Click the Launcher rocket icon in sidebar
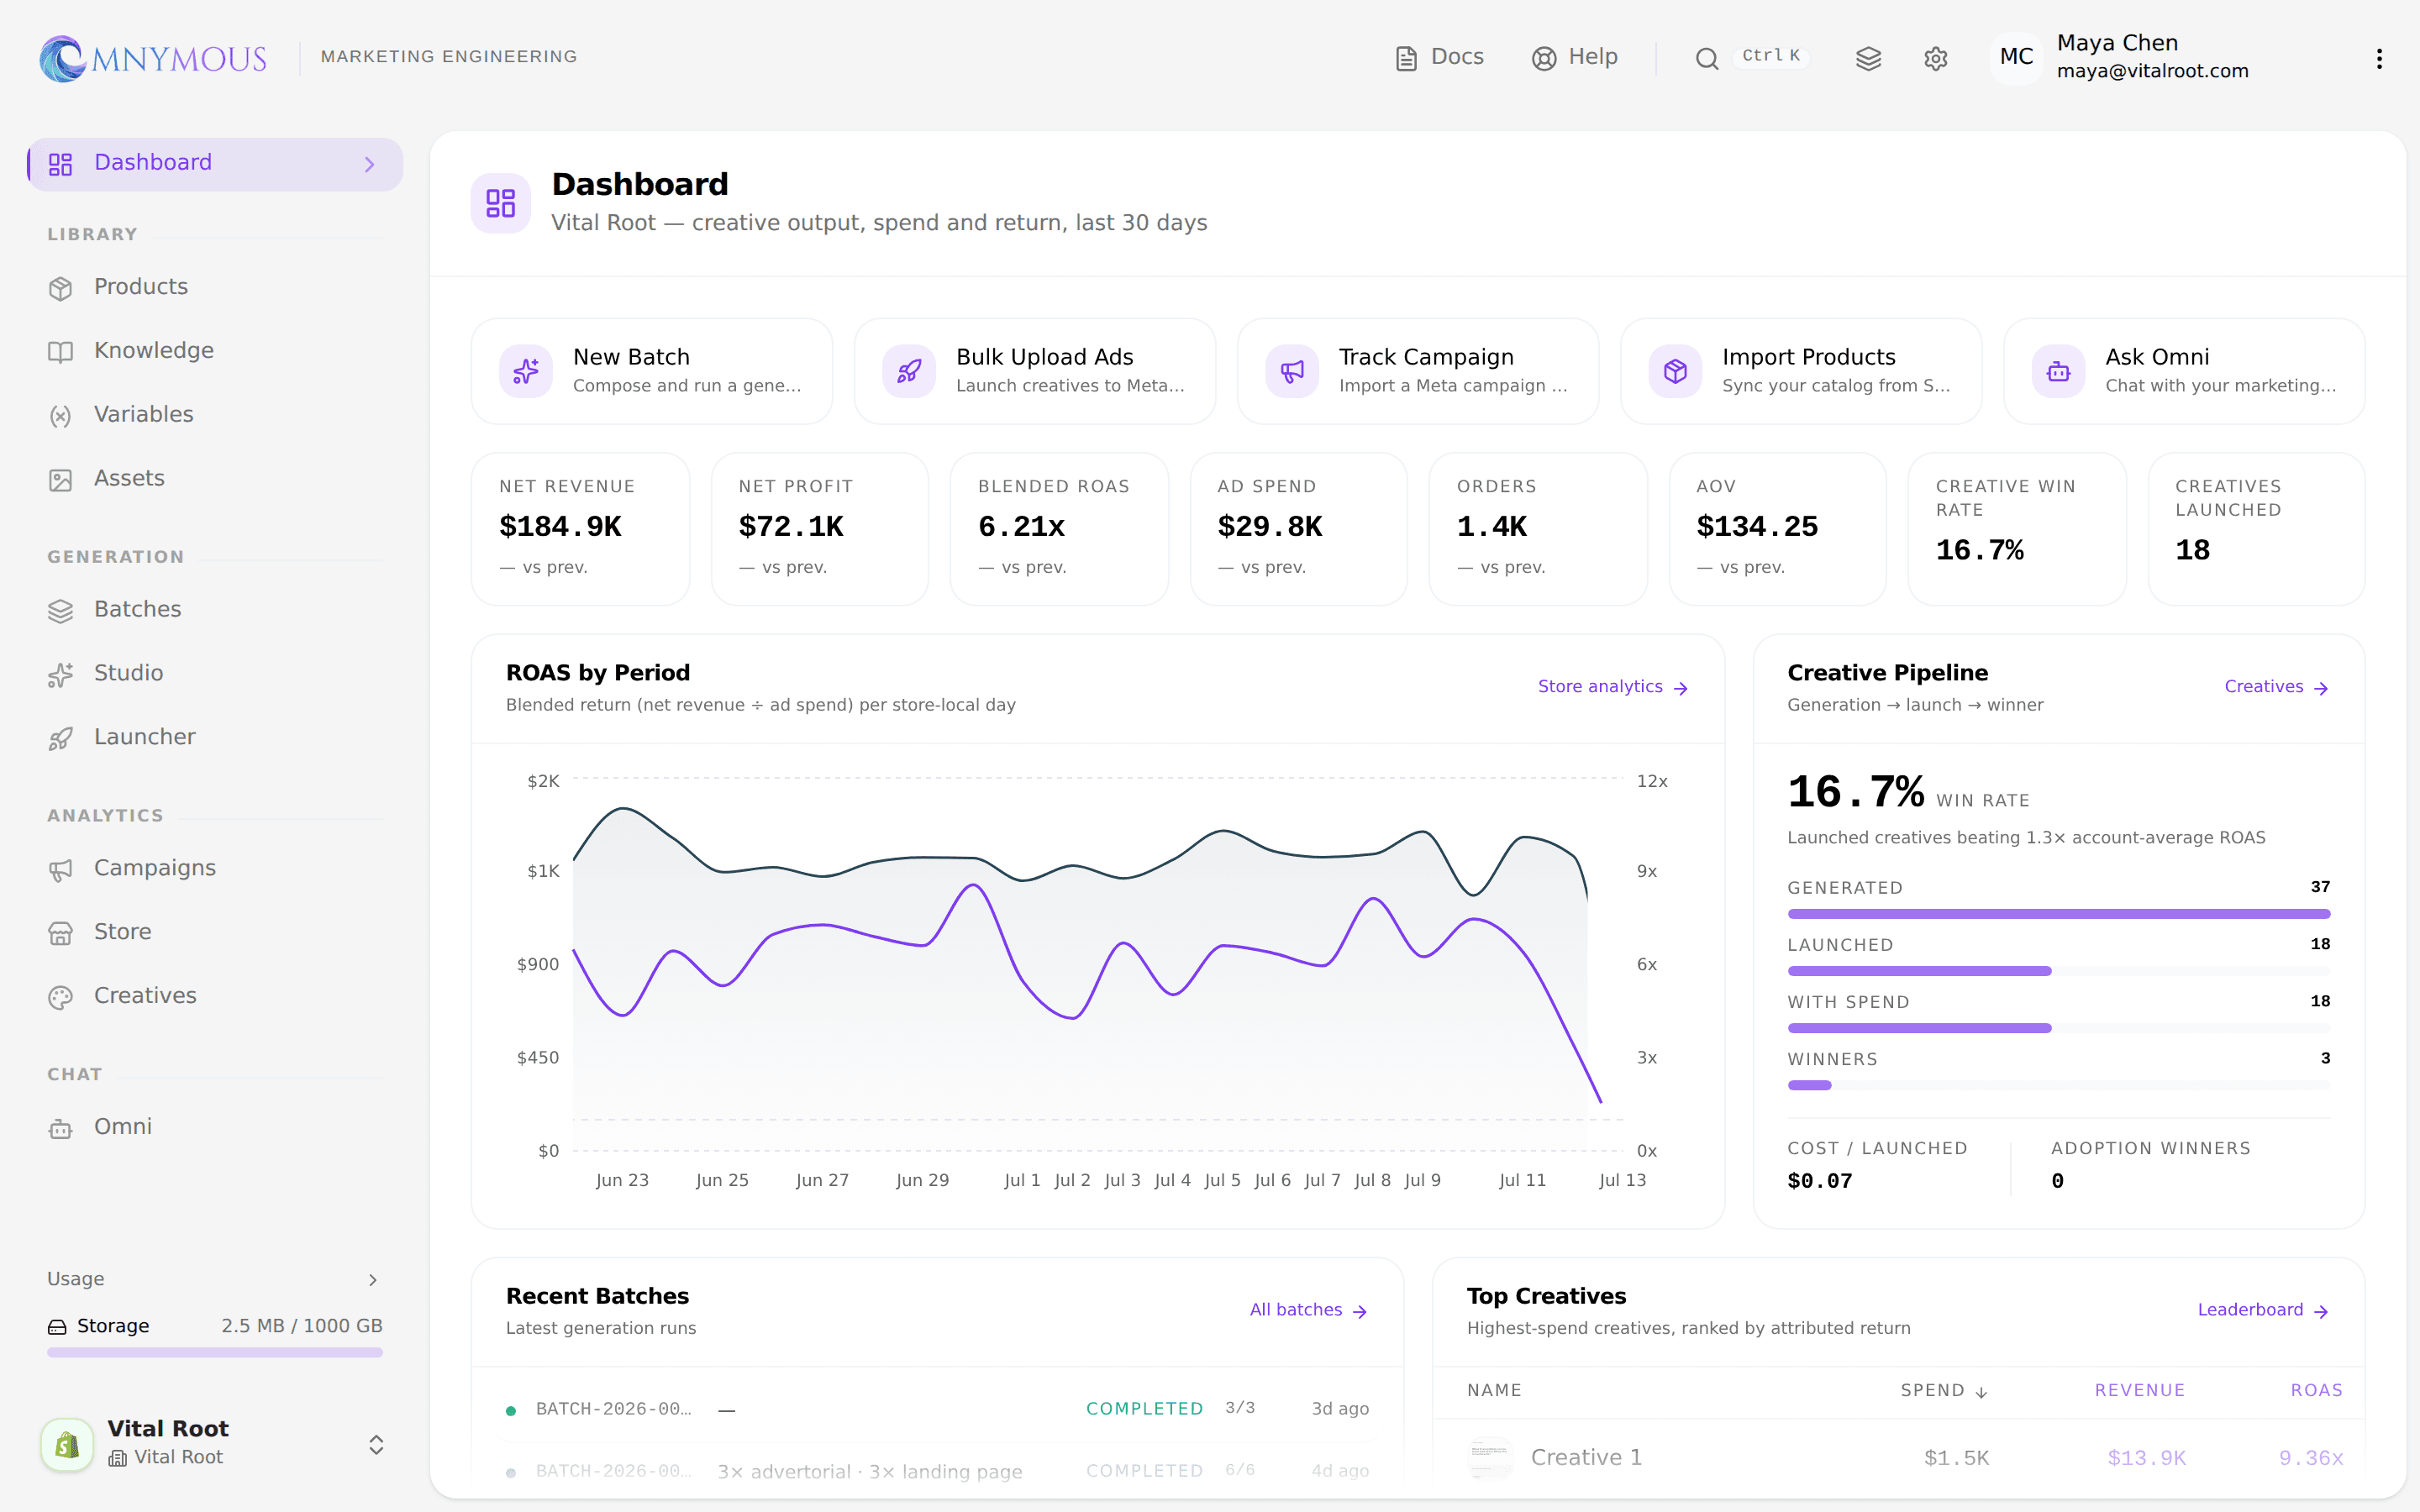2420x1512 pixels. [61, 739]
